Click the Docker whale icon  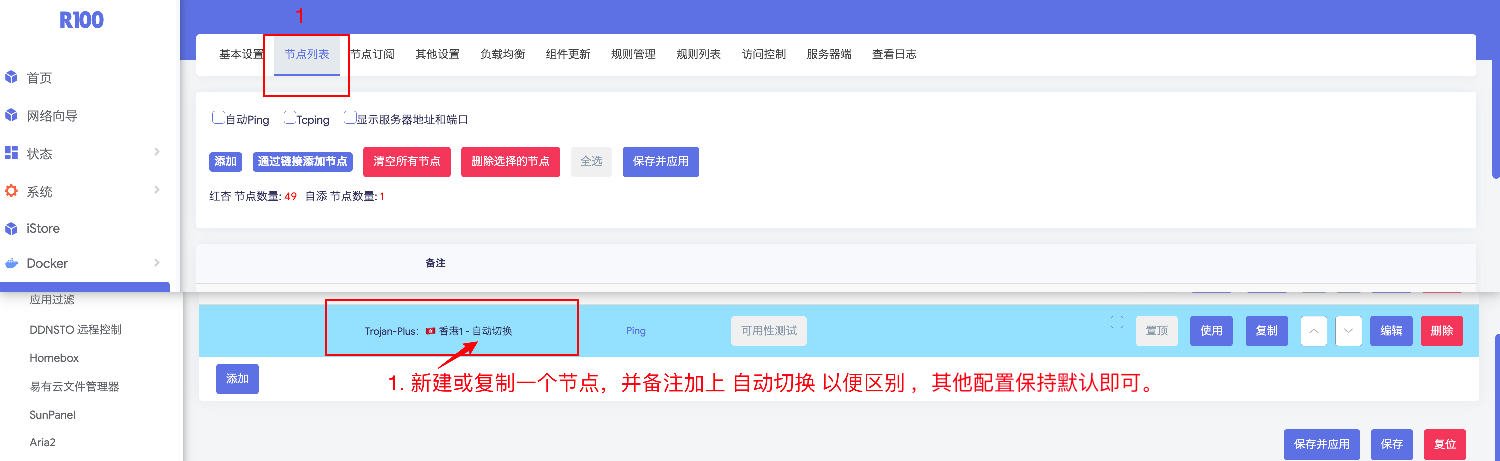coord(12,263)
